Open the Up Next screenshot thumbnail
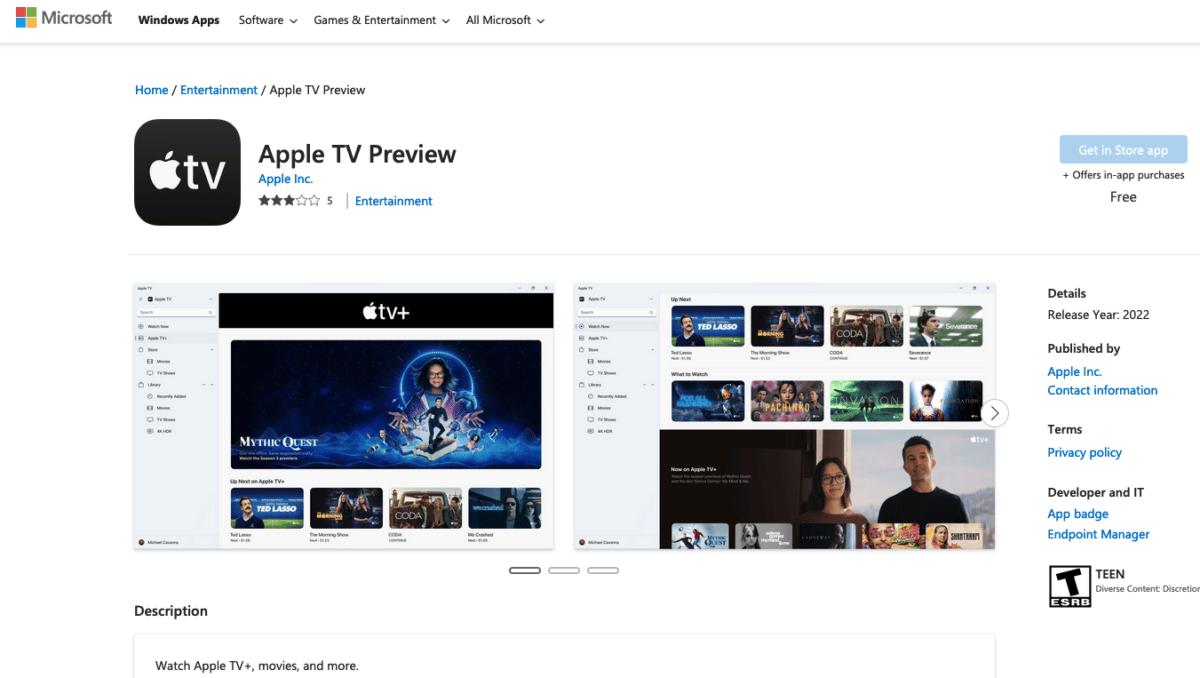Viewport: 1200px width, 678px height. coord(785,415)
